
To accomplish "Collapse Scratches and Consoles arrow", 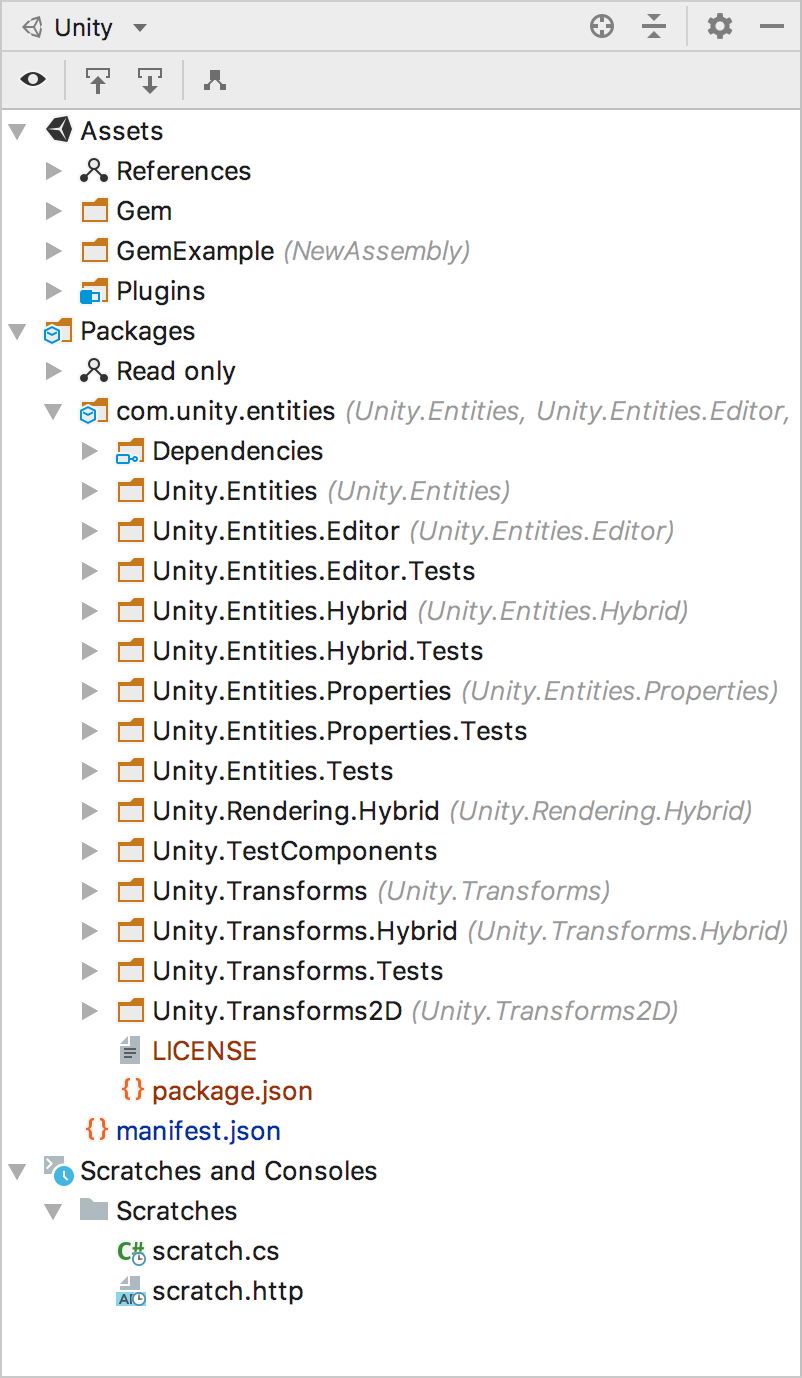I will pos(18,1171).
